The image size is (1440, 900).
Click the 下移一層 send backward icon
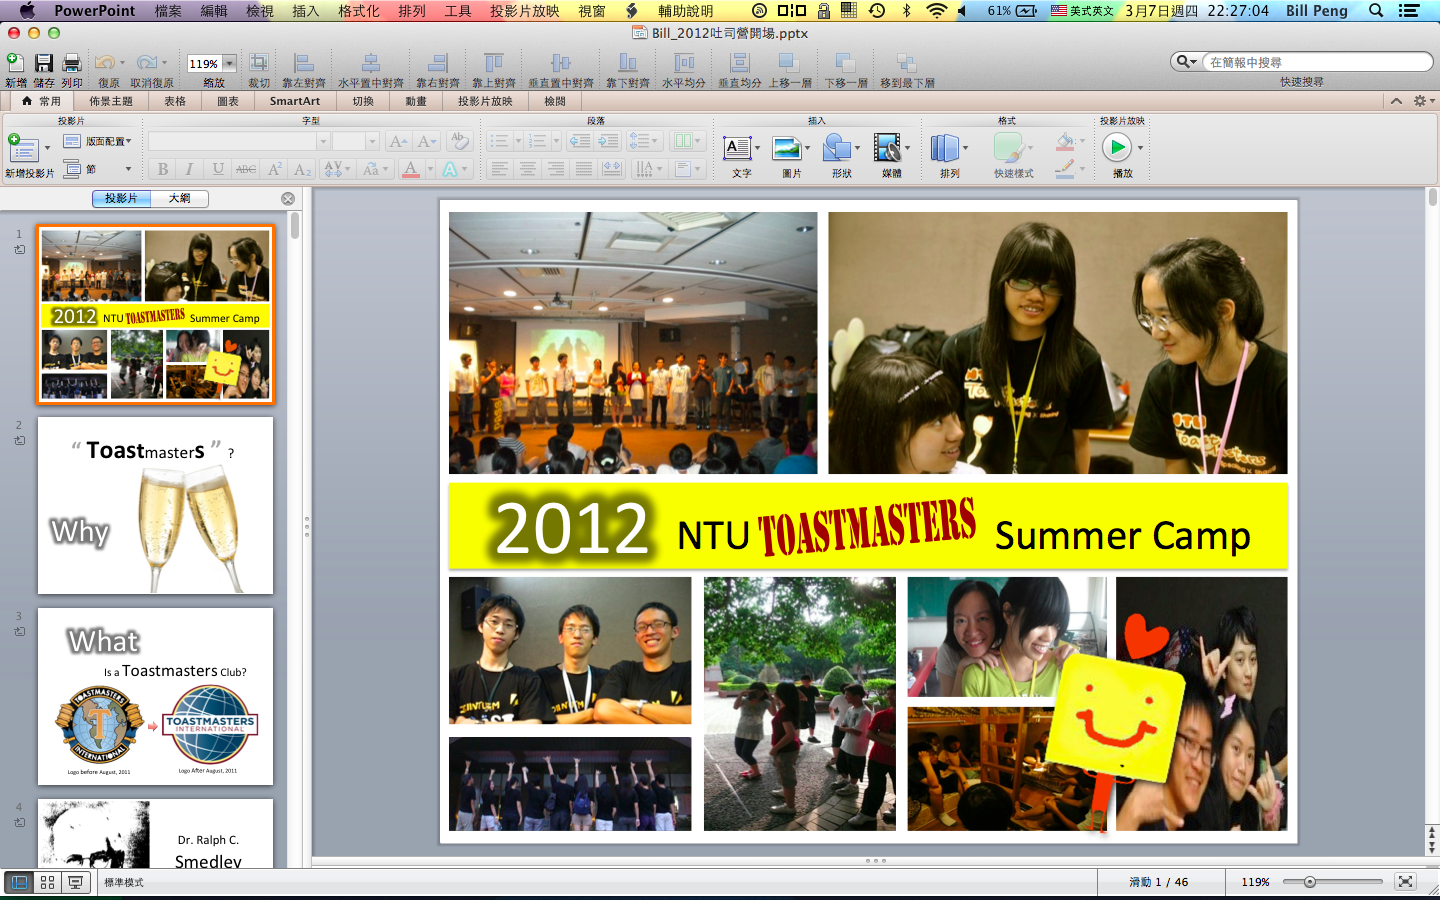pos(846,64)
